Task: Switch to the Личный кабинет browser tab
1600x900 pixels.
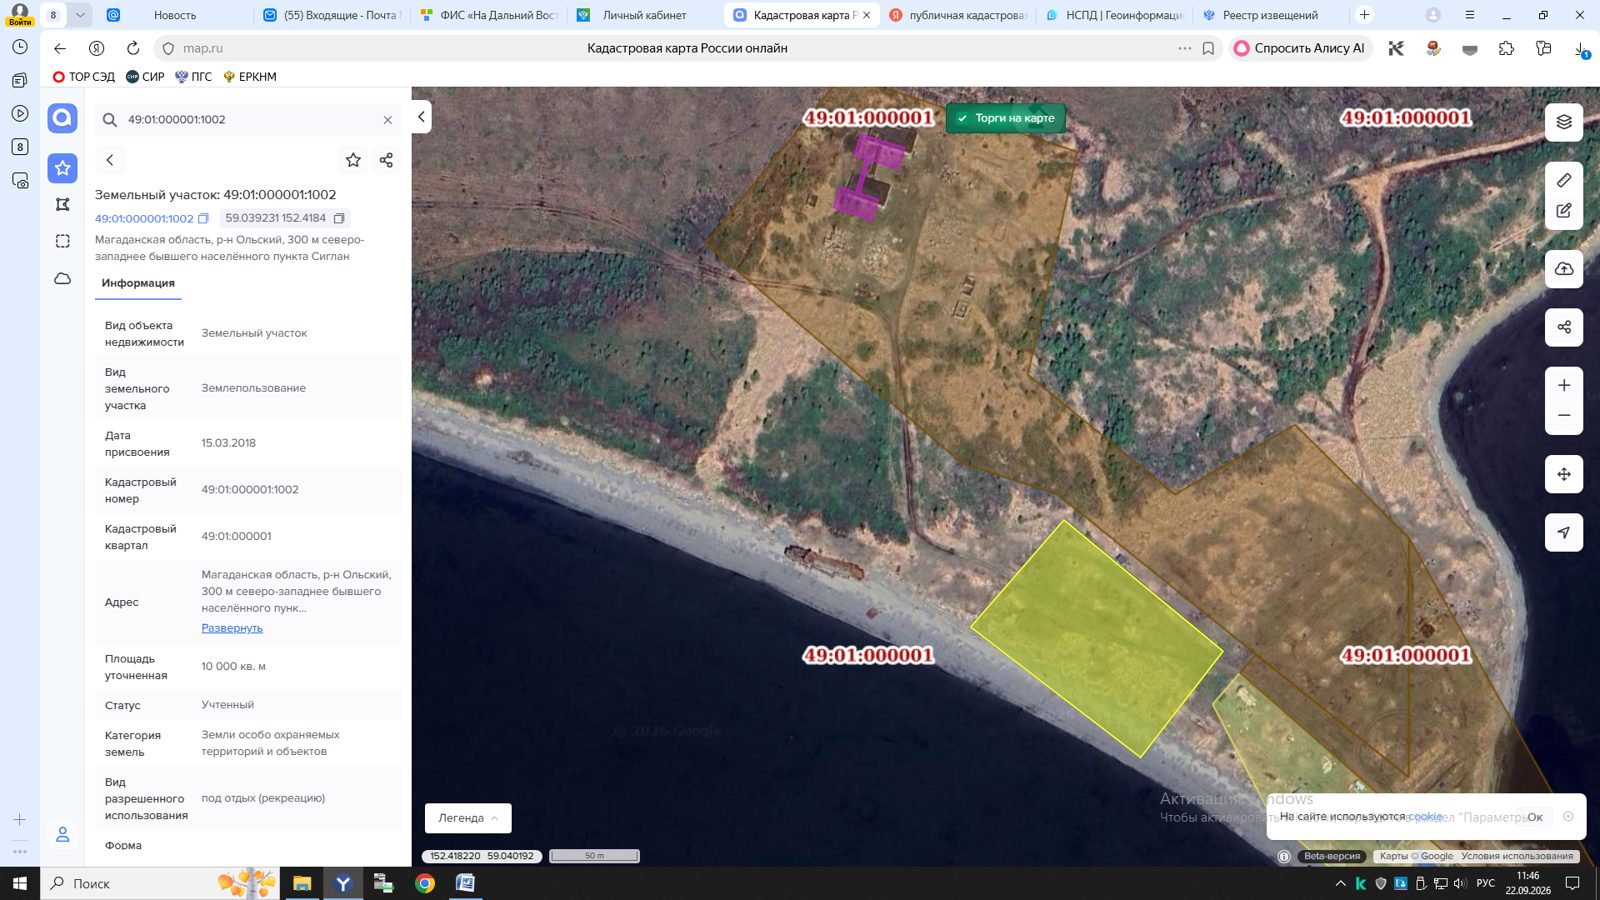Action: (x=644, y=15)
